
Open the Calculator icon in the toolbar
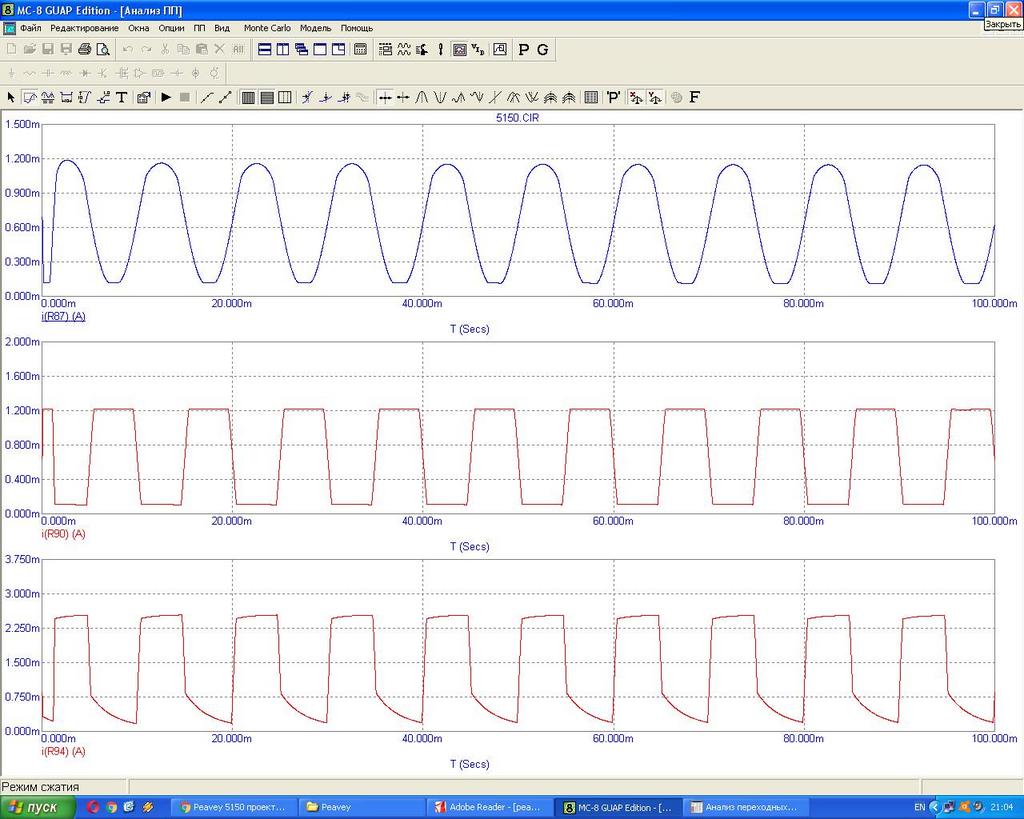[360, 49]
